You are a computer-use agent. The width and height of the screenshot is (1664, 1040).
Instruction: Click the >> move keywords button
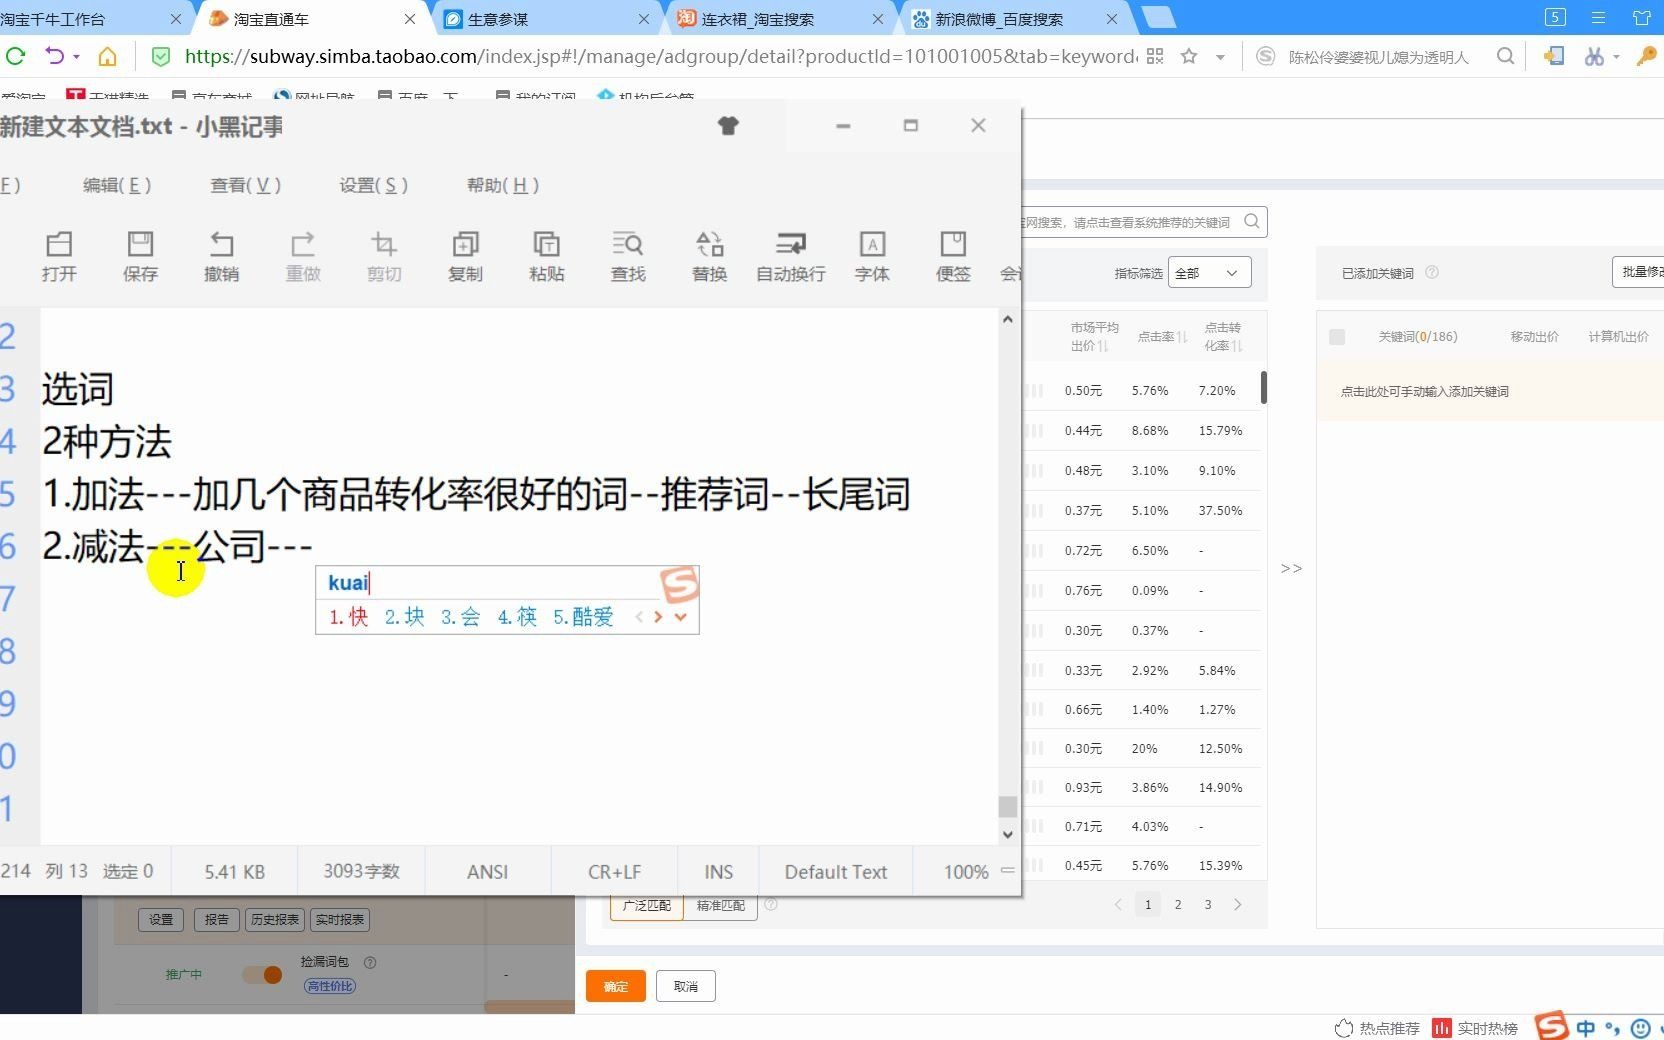pyautogui.click(x=1292, y=568)
